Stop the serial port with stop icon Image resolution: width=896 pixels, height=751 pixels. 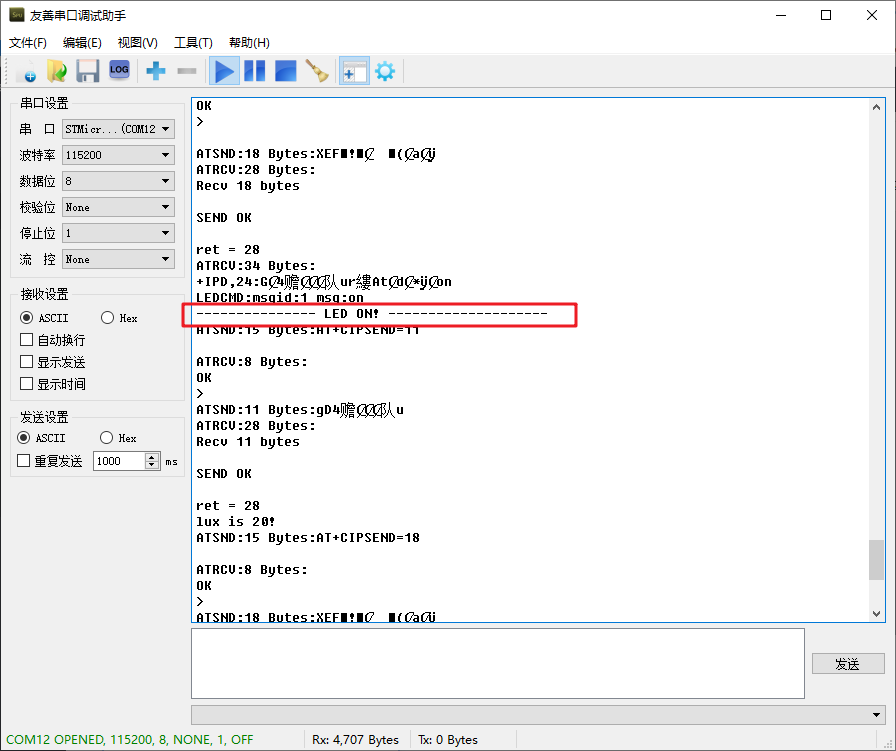point(285,71)
